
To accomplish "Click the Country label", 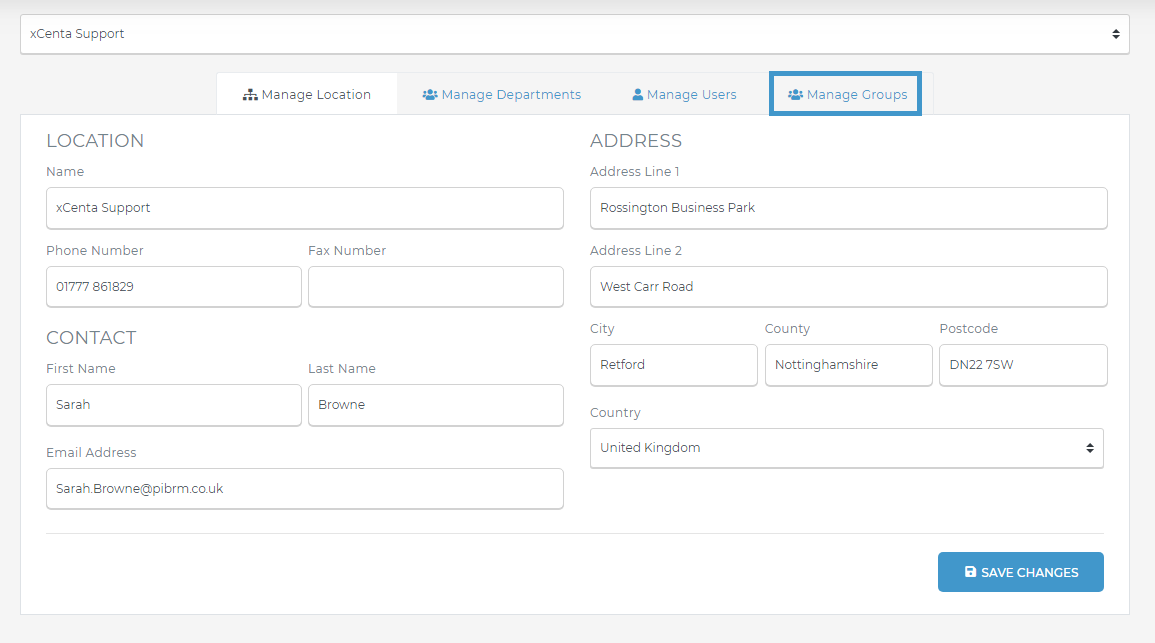I will pos(615,412).
